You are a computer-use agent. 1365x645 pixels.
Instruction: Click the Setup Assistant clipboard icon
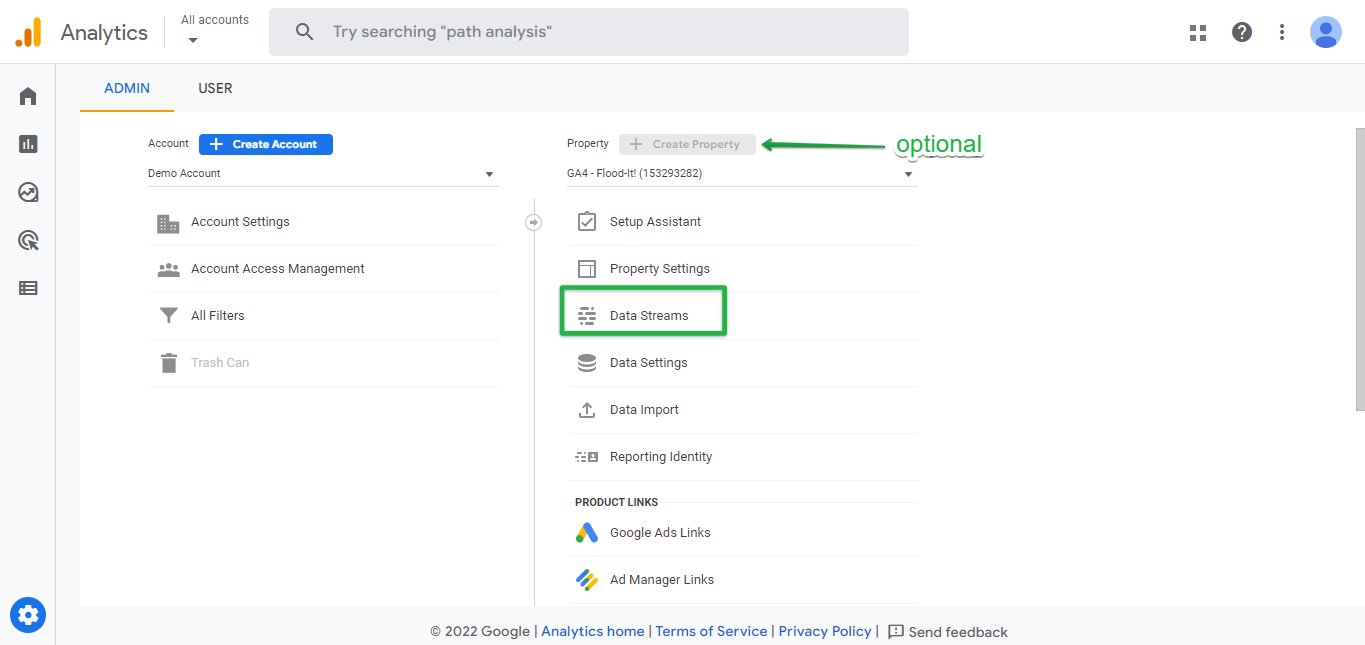[x=587, y=222]
